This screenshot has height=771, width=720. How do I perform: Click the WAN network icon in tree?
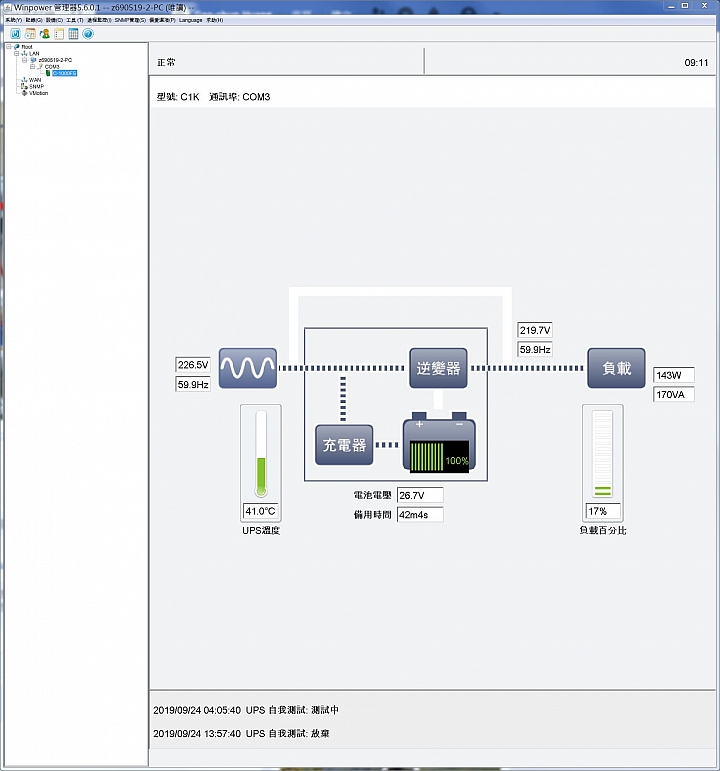pos(25,80)
